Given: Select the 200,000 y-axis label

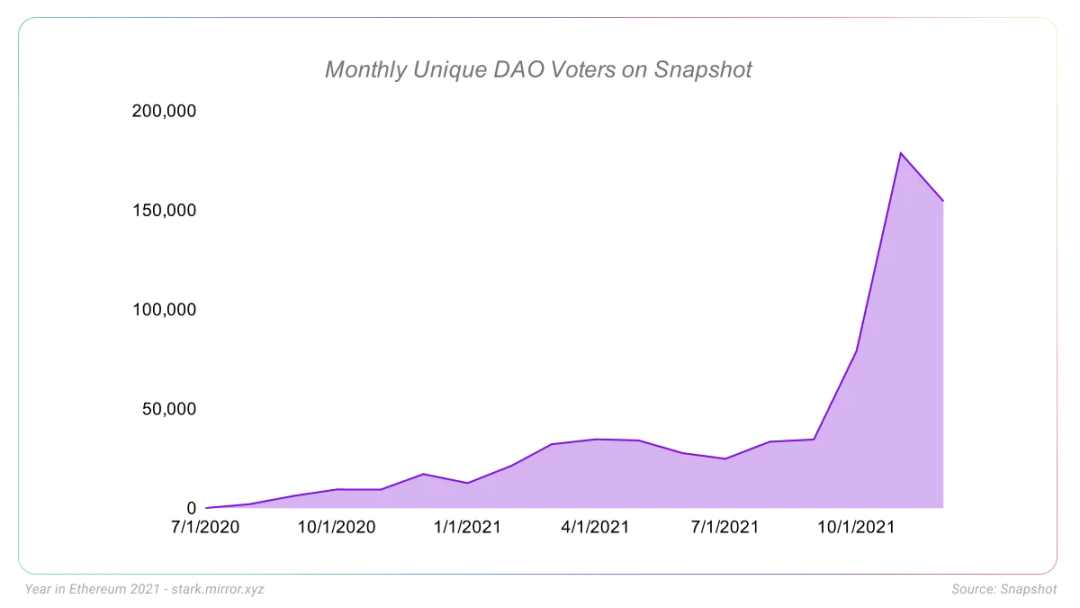Looking at the screenshot, I should [164, 111].
